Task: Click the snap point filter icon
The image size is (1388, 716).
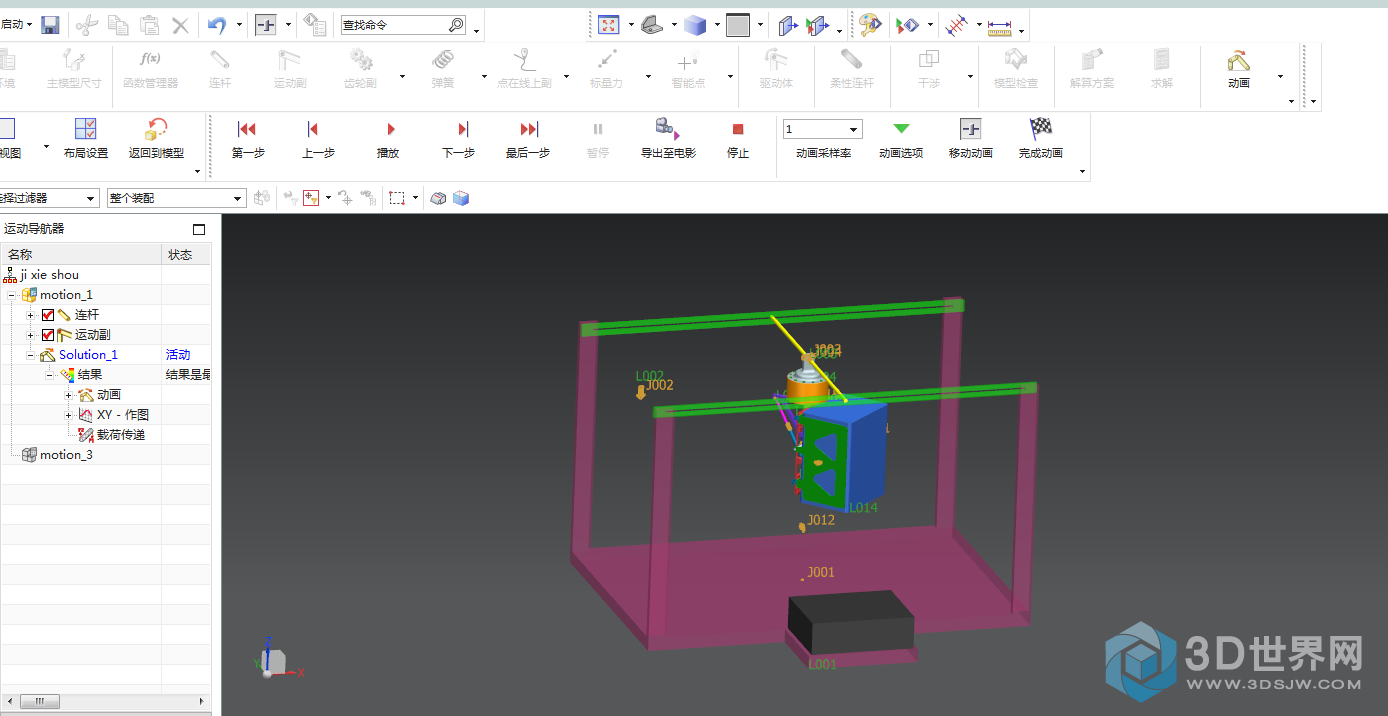Action: [x=311, y=198]
